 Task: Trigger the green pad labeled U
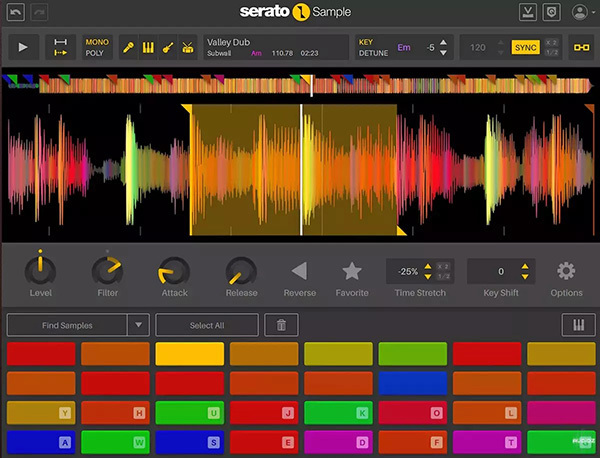pyautogui.click(x=190, y=412)
